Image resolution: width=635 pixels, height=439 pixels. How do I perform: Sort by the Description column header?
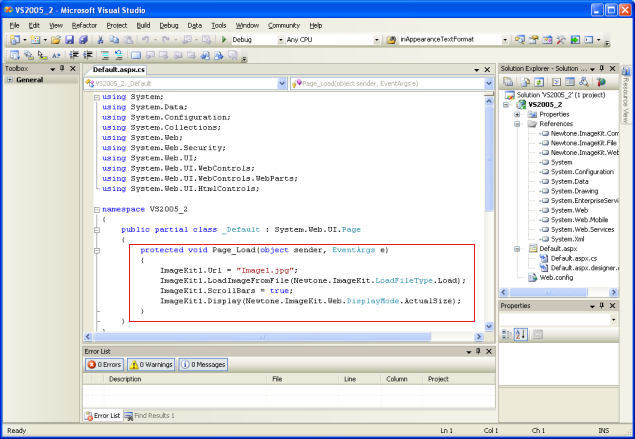pos(185,379)
